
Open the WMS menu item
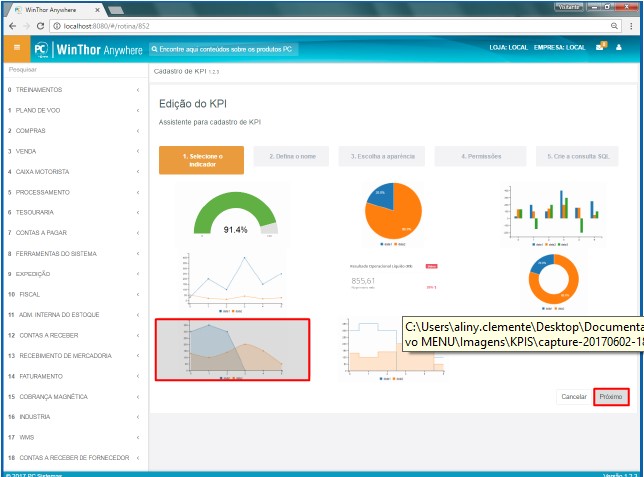click(x=75, y=438)
